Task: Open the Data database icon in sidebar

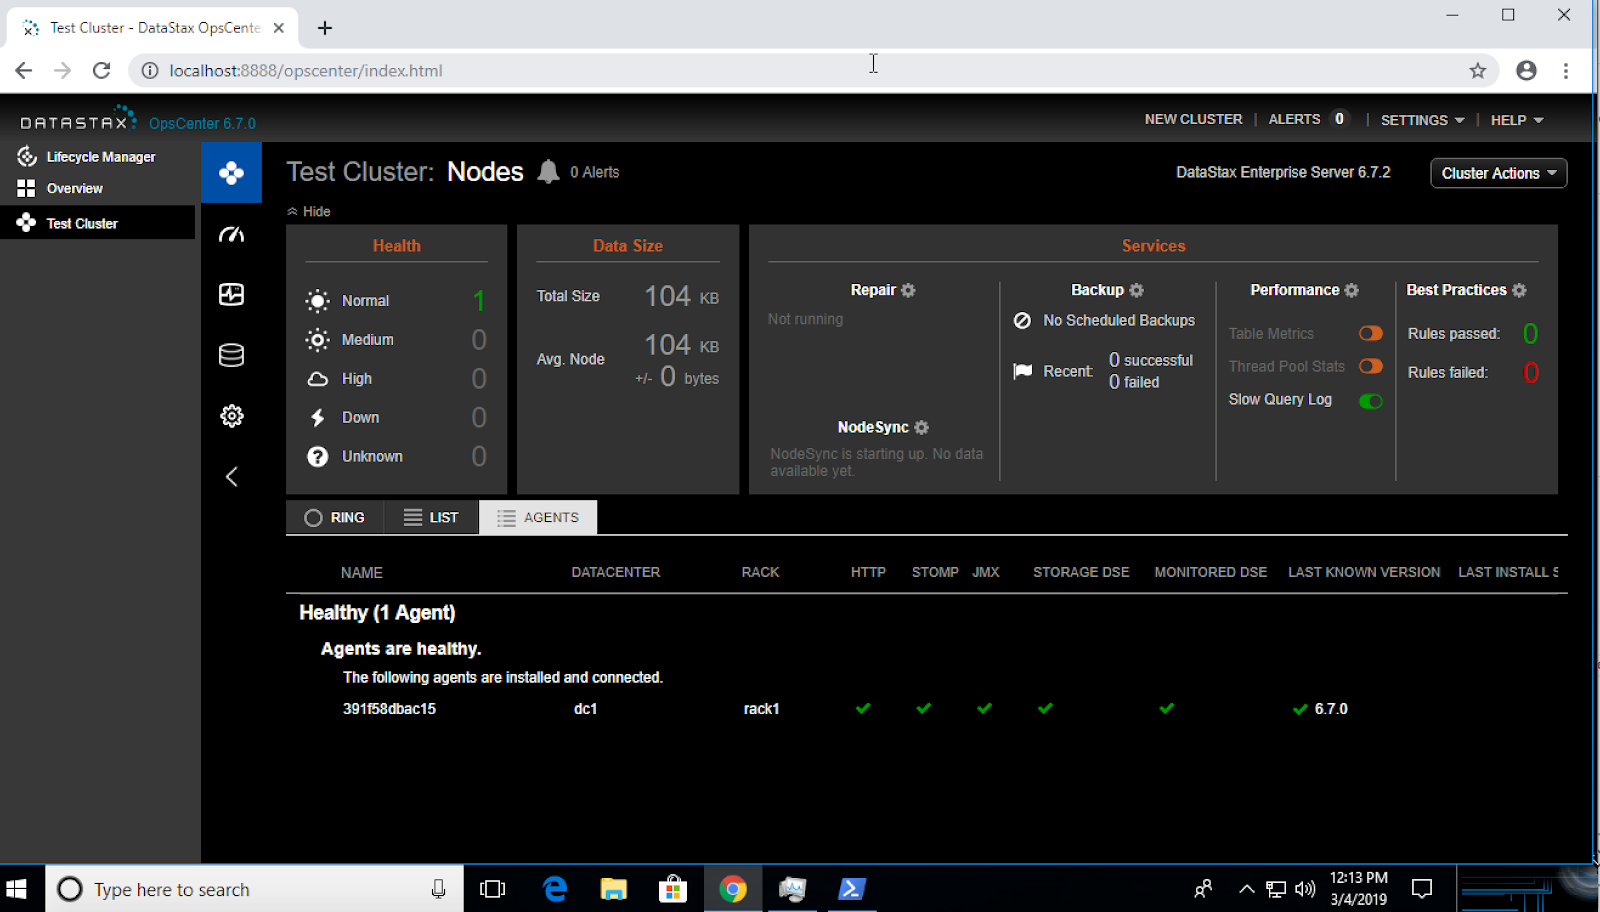Action: (231, 355)
